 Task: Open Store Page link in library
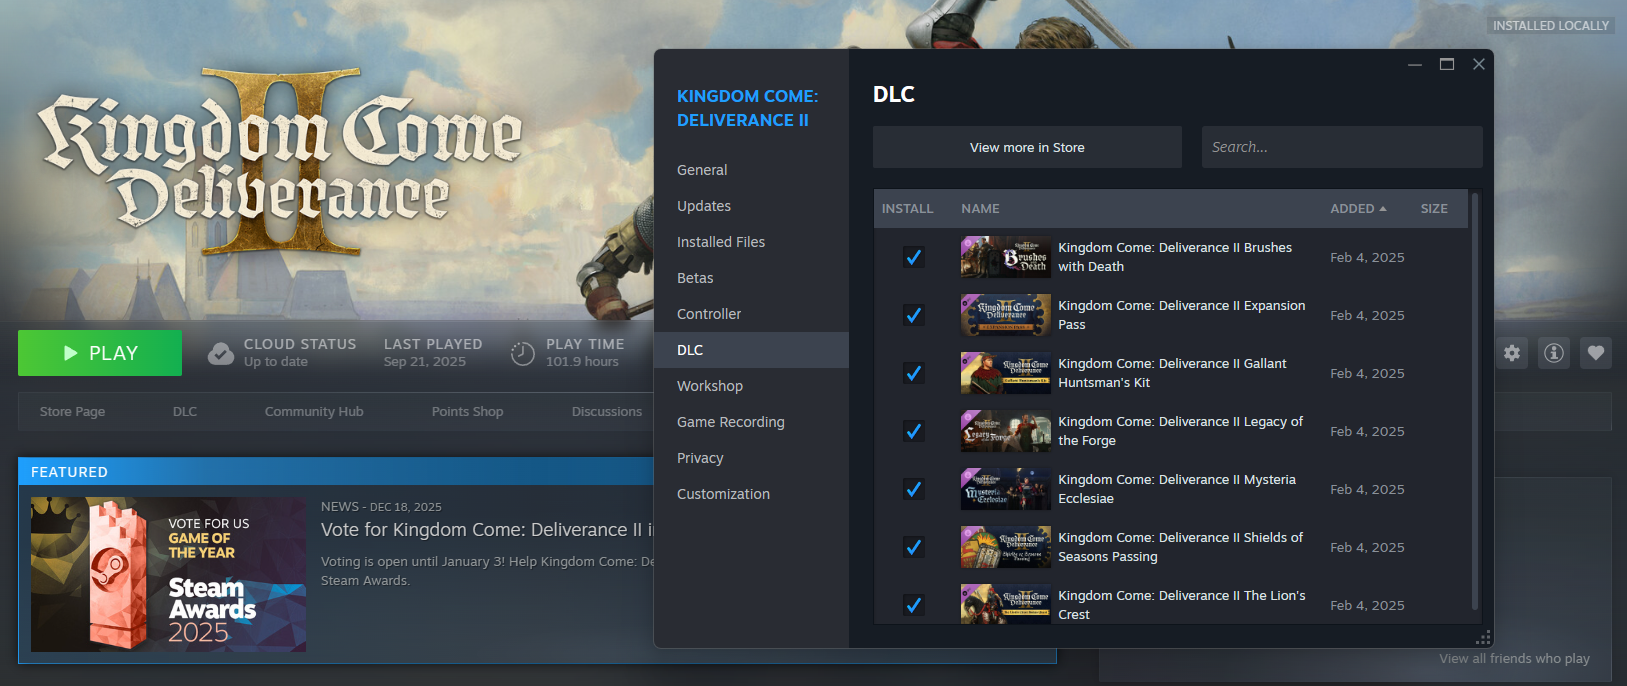click(x=72, y=411)
